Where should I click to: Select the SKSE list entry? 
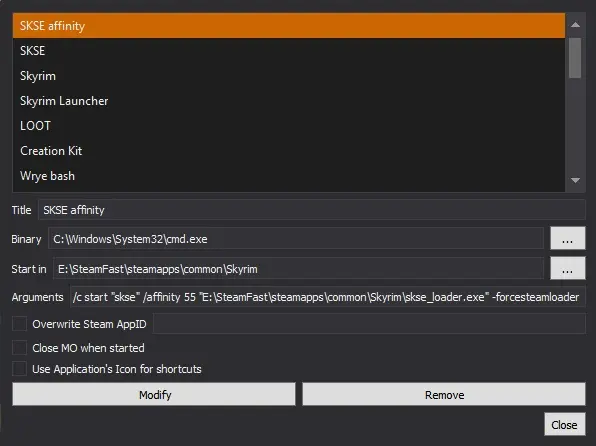point(288,51)
